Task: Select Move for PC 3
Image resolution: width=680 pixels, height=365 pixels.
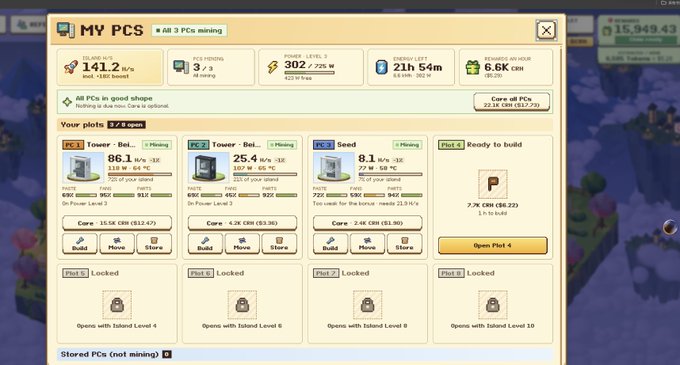Action: coord(367,244)
